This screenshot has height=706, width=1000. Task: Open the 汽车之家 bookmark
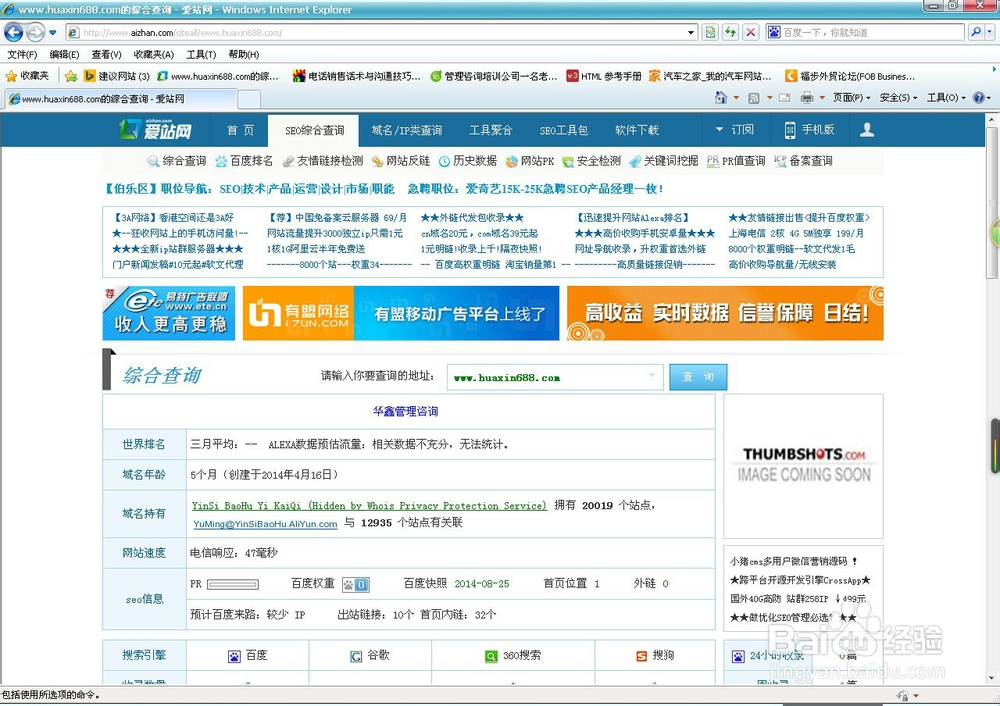(710, 77)
